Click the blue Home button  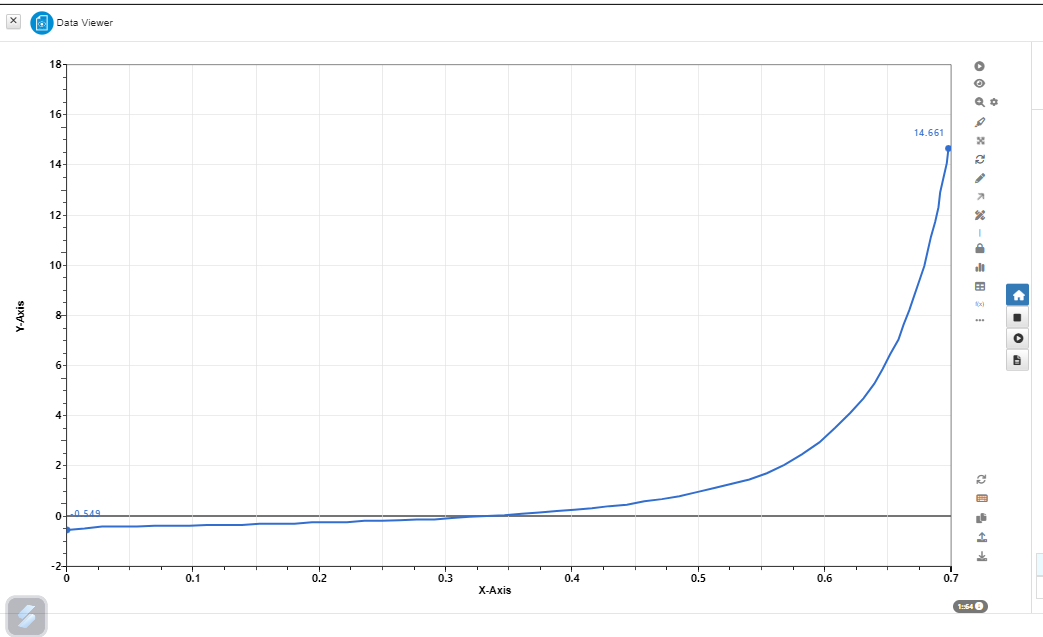[x=1018, y=295]
